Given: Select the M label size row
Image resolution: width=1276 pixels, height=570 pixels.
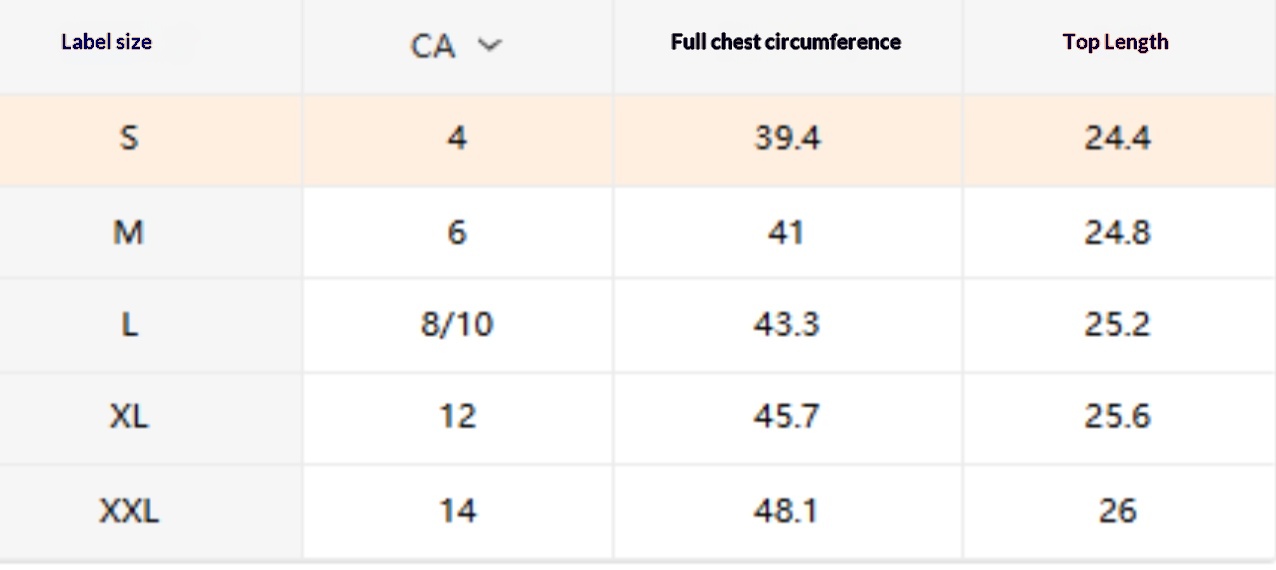Looking at the screenshot, I should [x=129, y=233].
